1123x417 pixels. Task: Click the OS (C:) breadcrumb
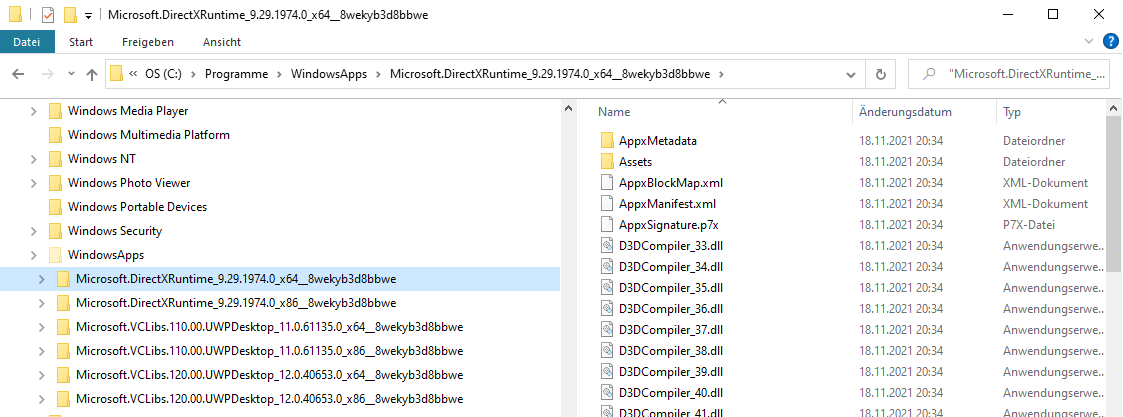click(164, 74)
